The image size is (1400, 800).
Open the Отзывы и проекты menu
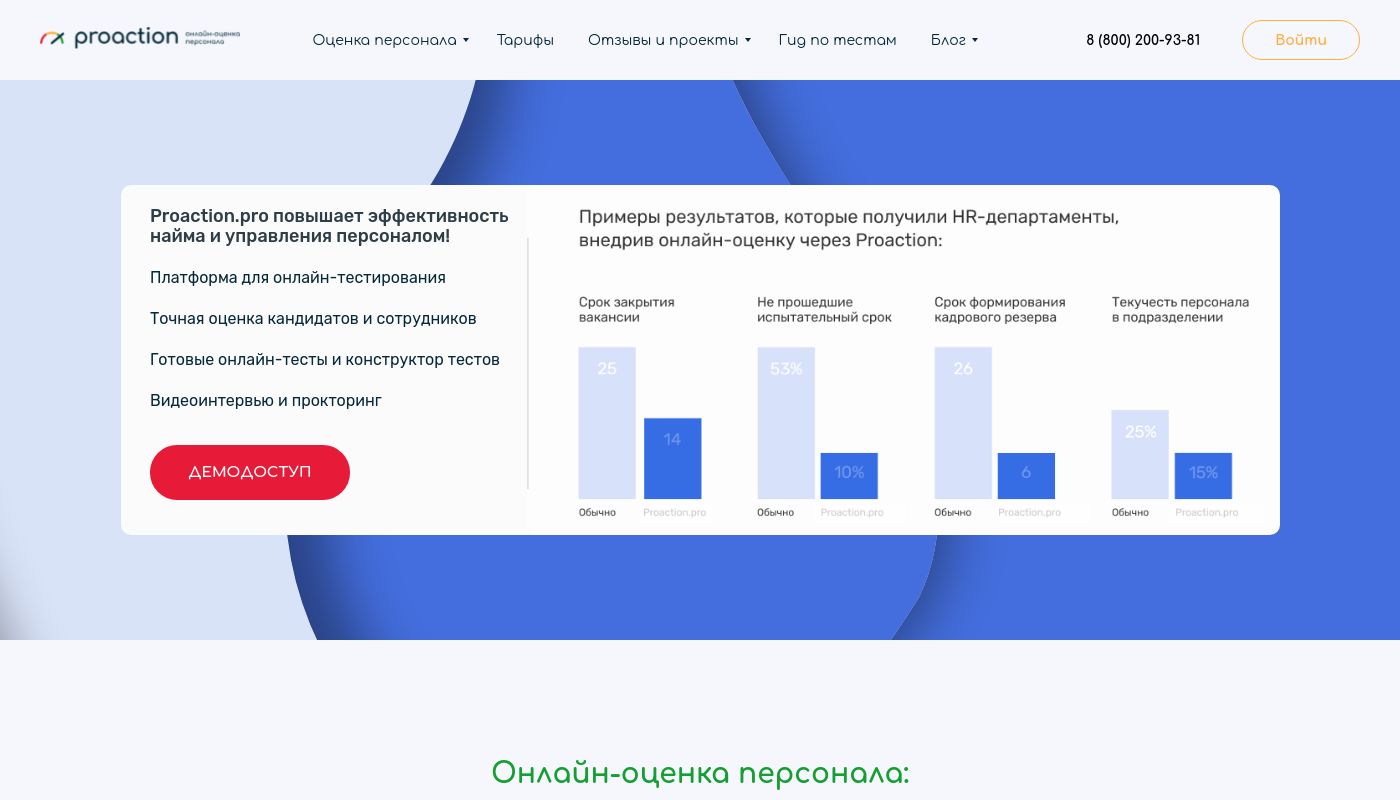(663, 40)
